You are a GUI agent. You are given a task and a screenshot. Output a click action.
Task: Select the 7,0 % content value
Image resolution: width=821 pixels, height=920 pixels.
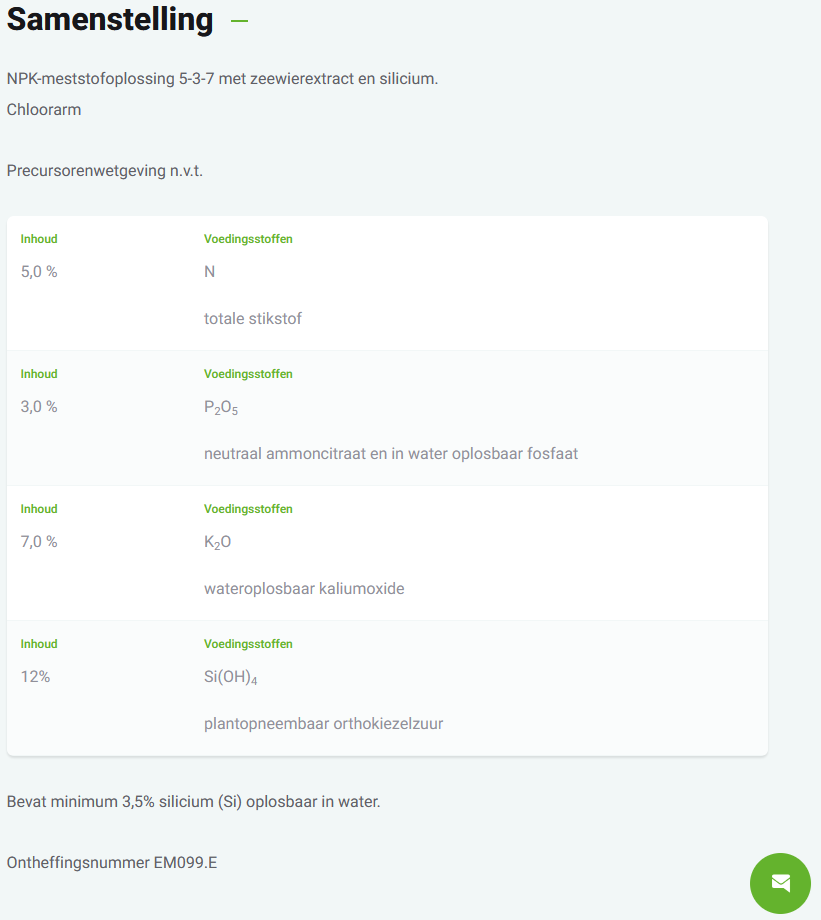point(39,541)
